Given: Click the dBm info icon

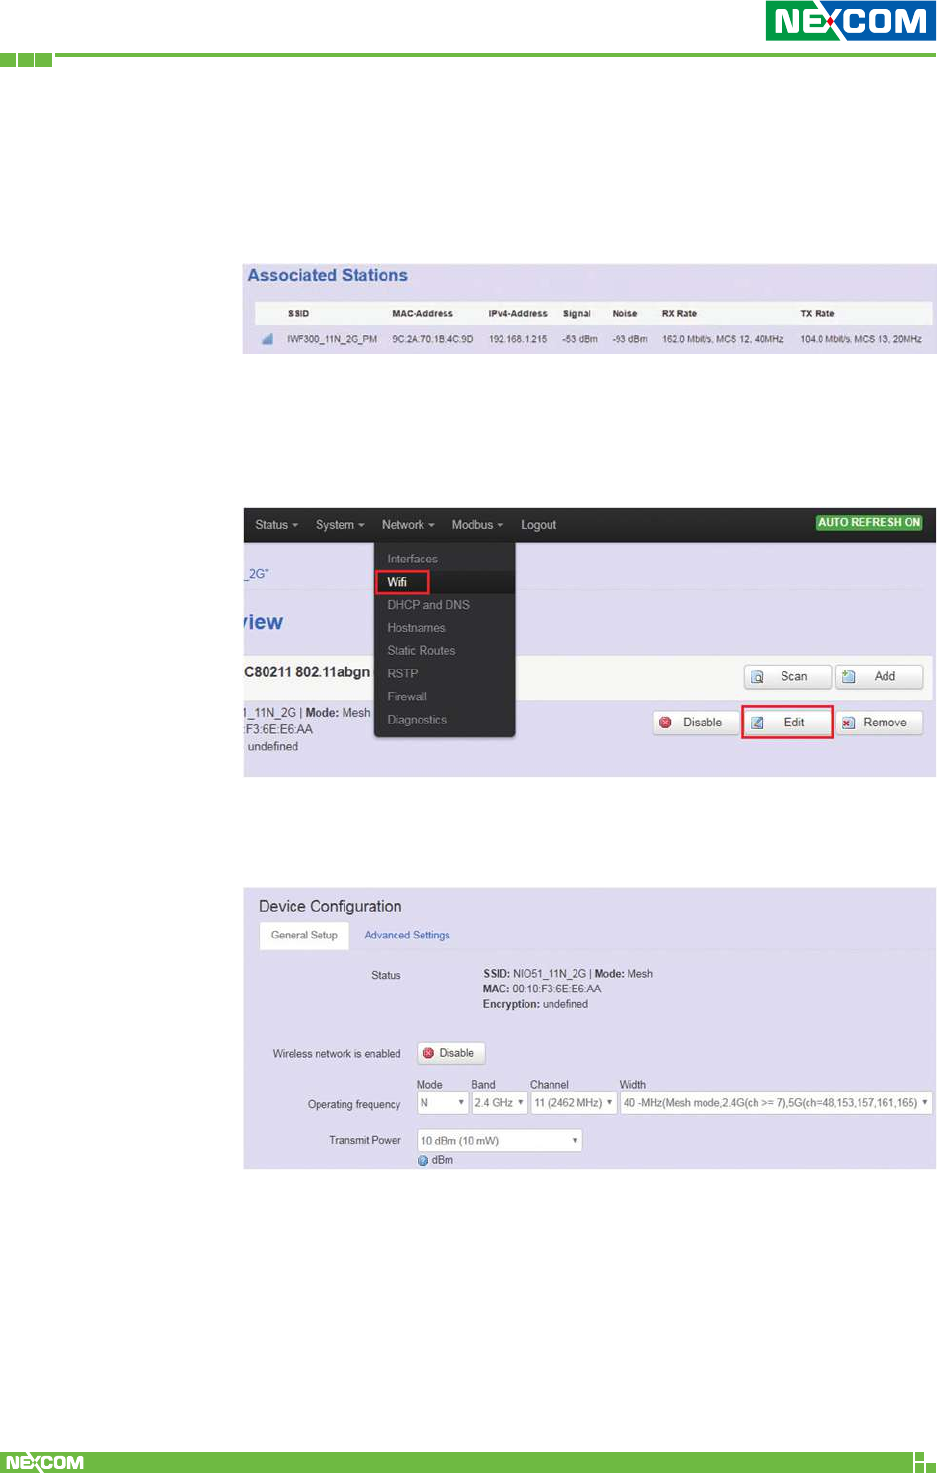Looking at the screenshot, I should (423, 1161).
